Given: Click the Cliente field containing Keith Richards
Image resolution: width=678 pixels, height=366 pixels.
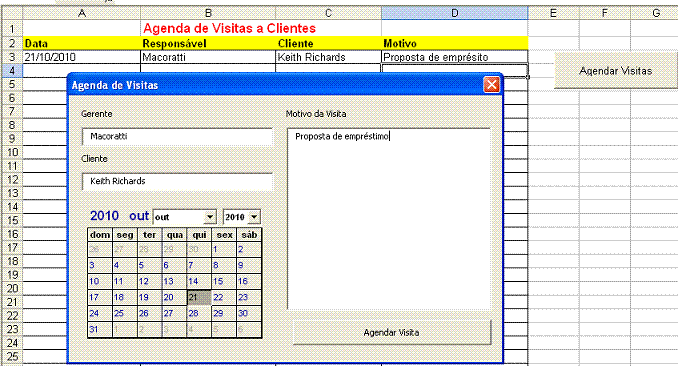Looking at the screenshot, I should [x=177, y=181].
